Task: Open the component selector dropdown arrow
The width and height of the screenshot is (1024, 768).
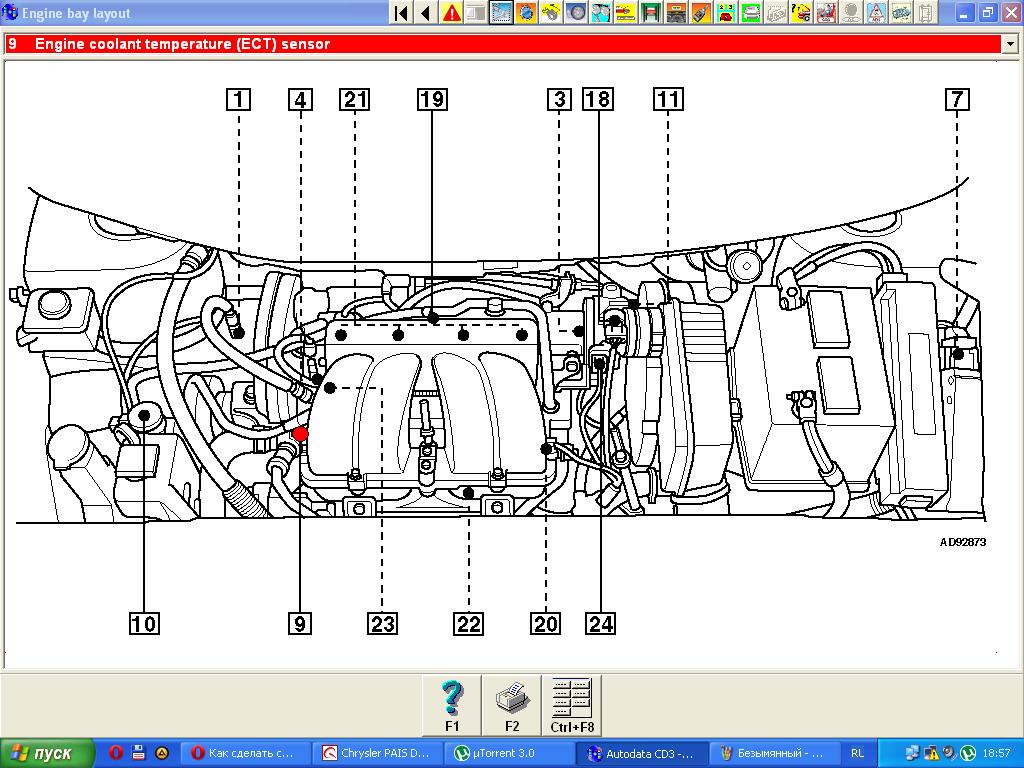Action: coord(1010,44)
